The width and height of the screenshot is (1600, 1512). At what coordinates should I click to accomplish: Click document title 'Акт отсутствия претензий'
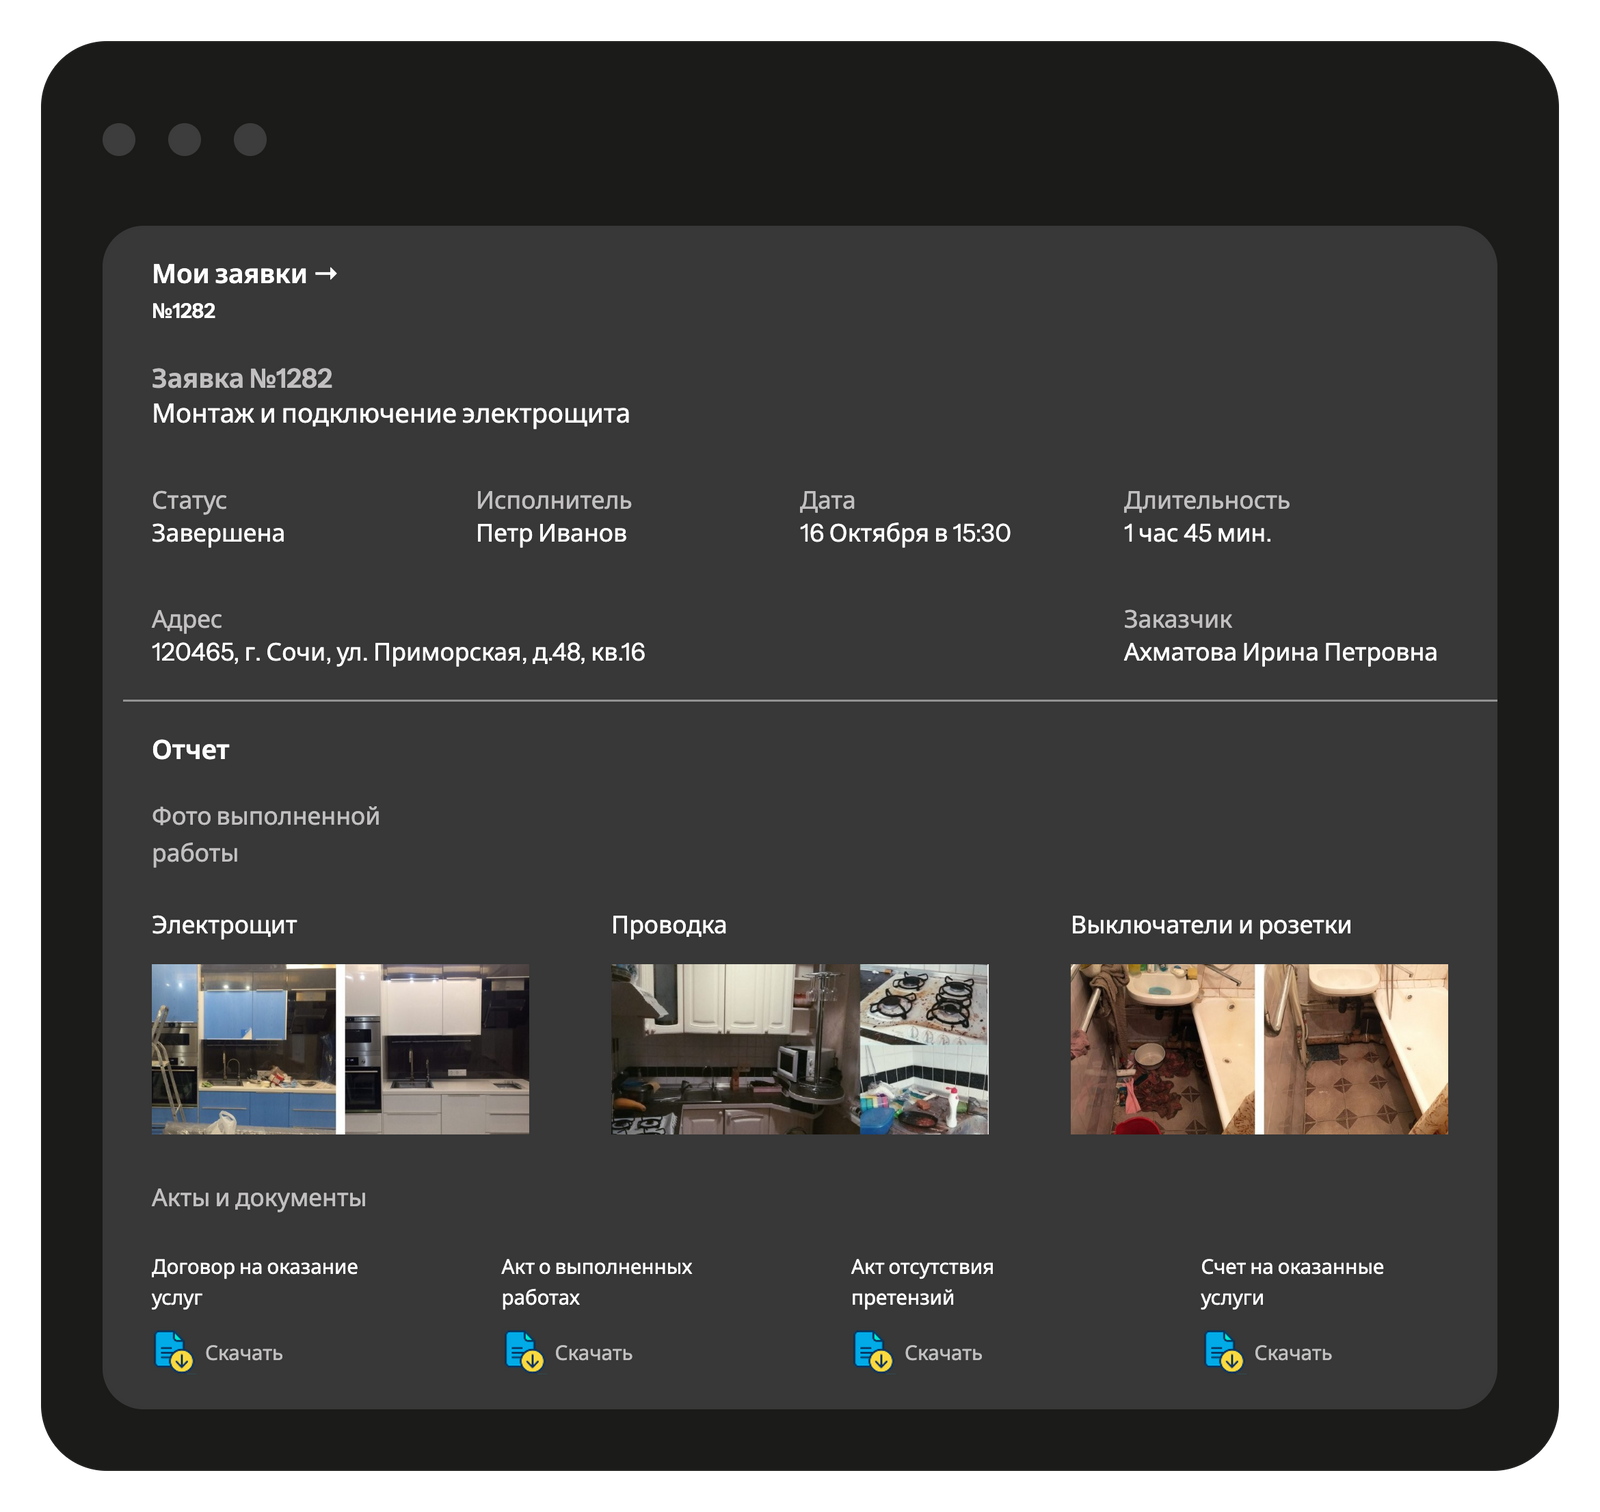click(922, 1282)
